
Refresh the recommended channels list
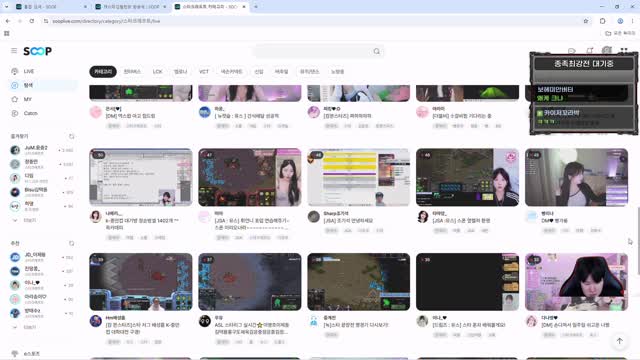[71, 243]
